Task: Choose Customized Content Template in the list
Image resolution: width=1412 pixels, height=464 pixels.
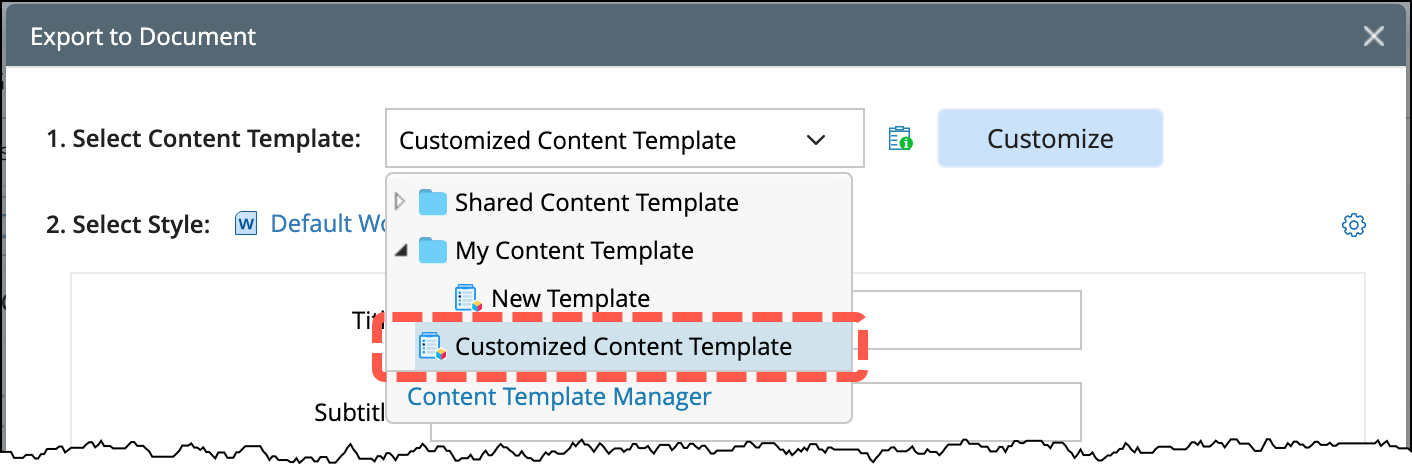Action: (623, 347)
